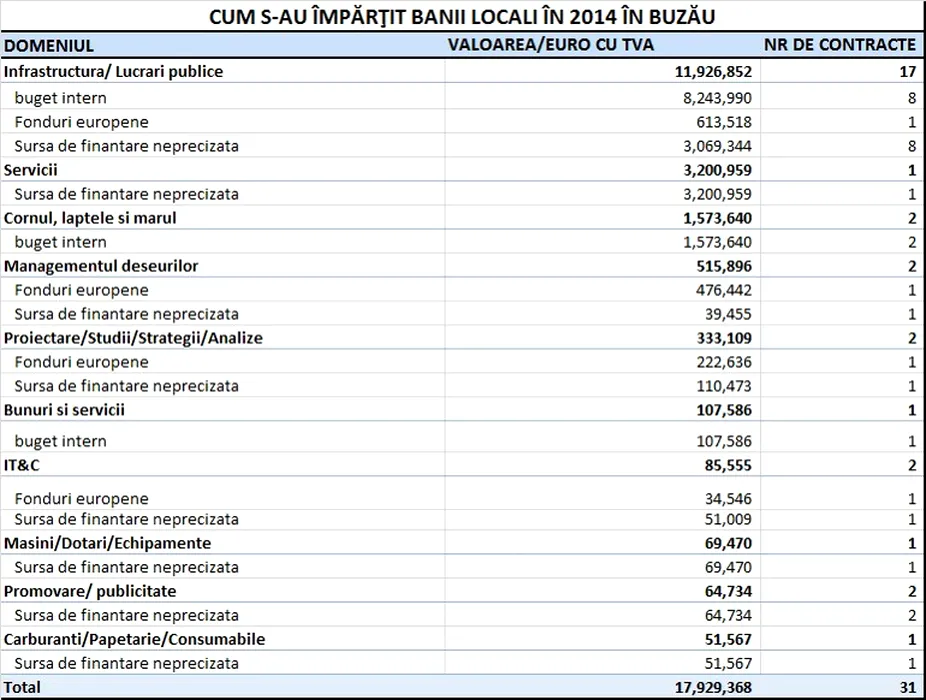This screenshot has height=700, width=926.
Task: Click the IT&C category row label
Action: (26, 465)
